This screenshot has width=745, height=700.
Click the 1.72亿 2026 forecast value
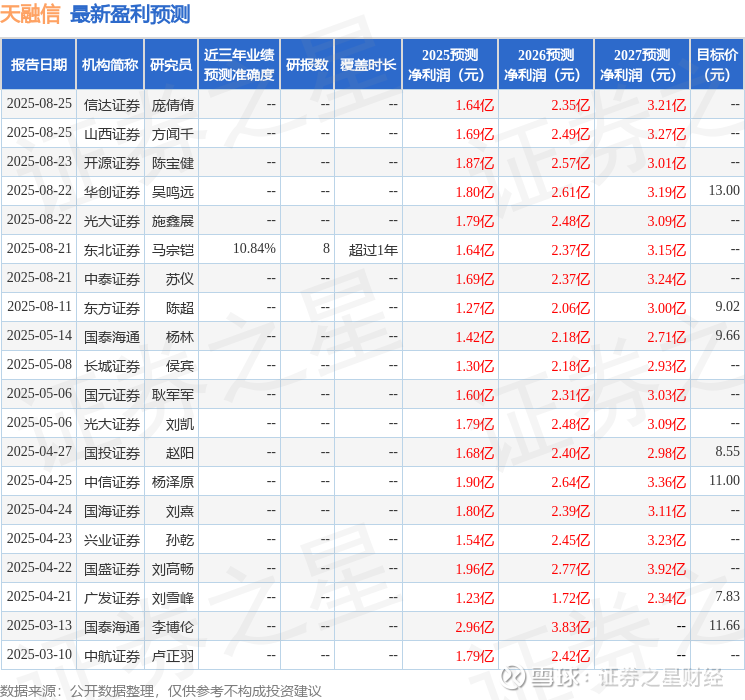pyautogui.click(x=570, y=598)
